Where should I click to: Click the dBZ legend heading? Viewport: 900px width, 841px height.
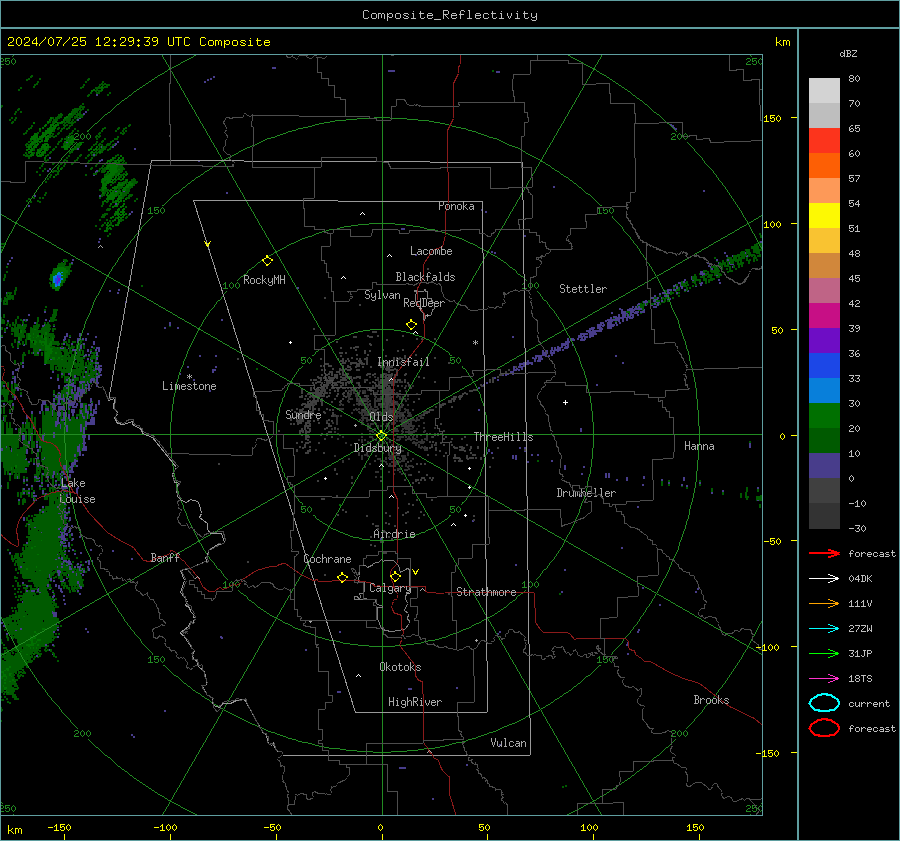[848, 54]
